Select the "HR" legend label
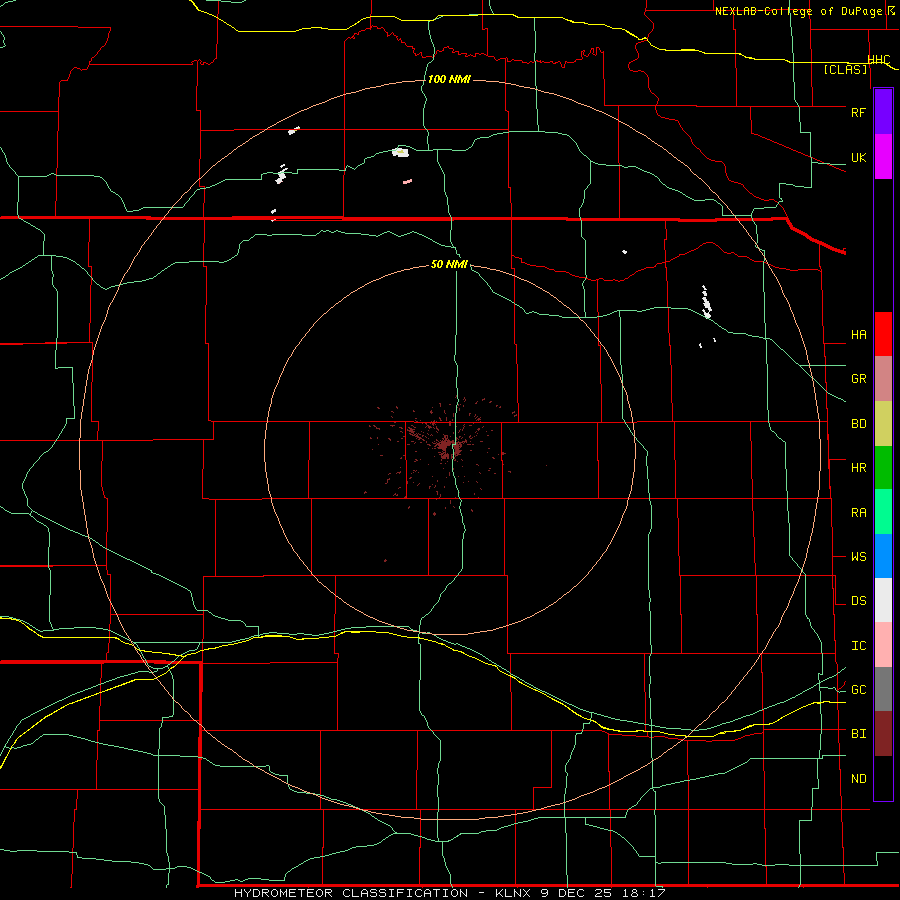Viewport: 900px width, 900px height. point(858,468)
